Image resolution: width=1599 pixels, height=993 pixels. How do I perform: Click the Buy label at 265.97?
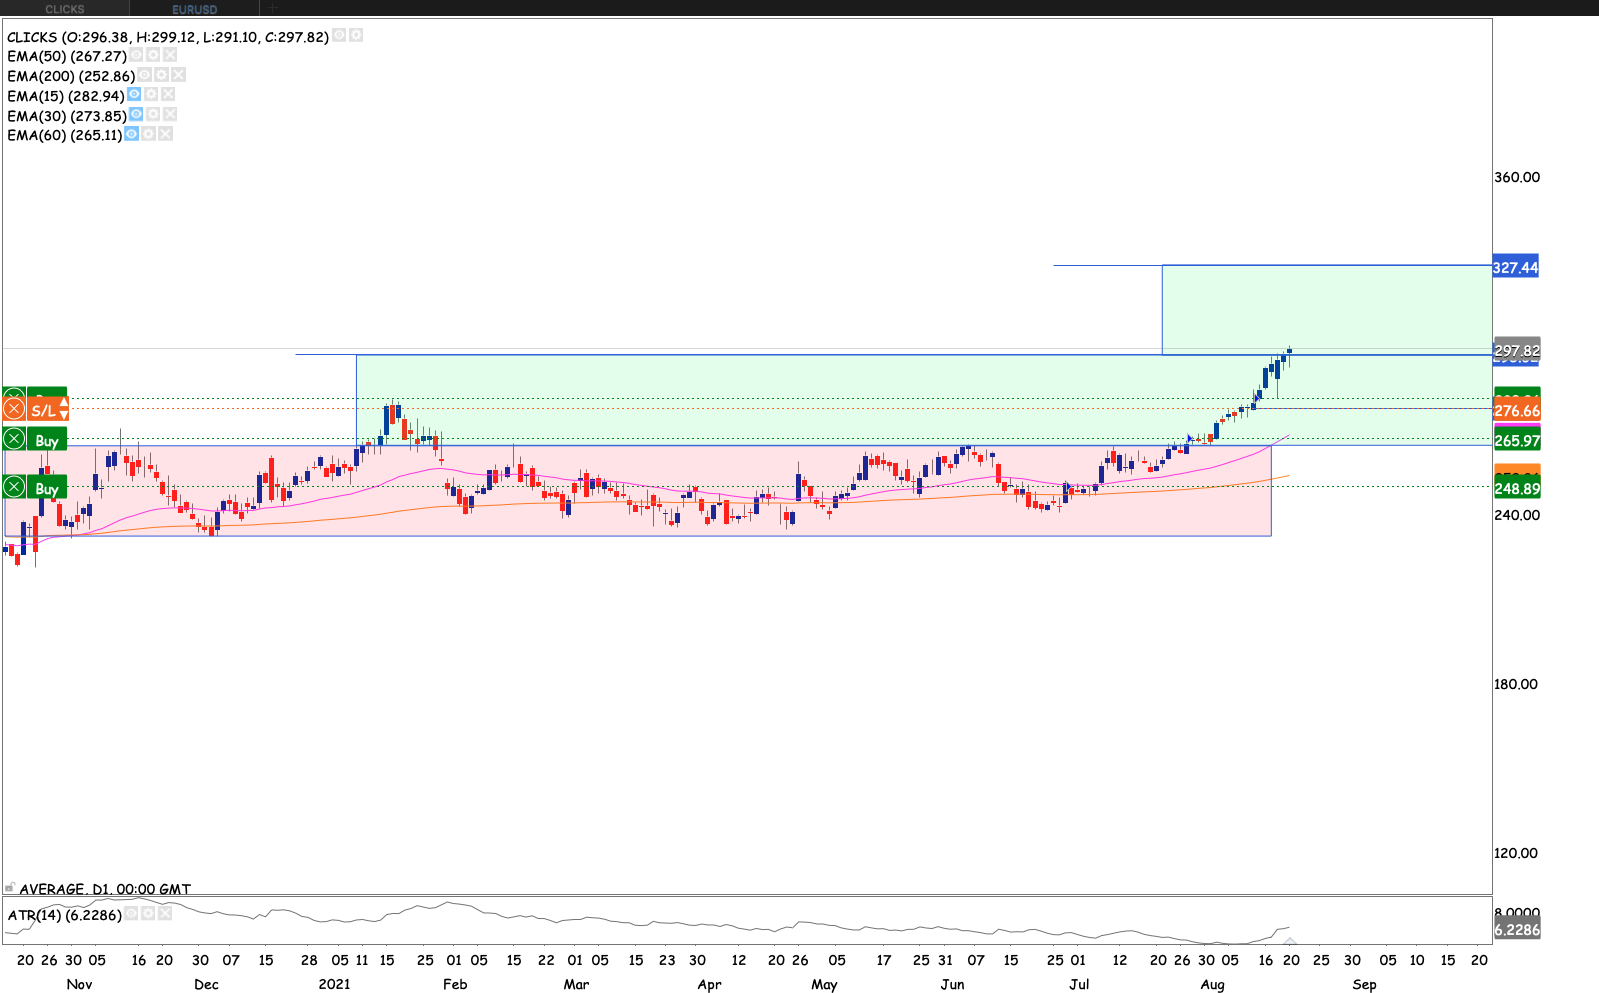point(47,440)
